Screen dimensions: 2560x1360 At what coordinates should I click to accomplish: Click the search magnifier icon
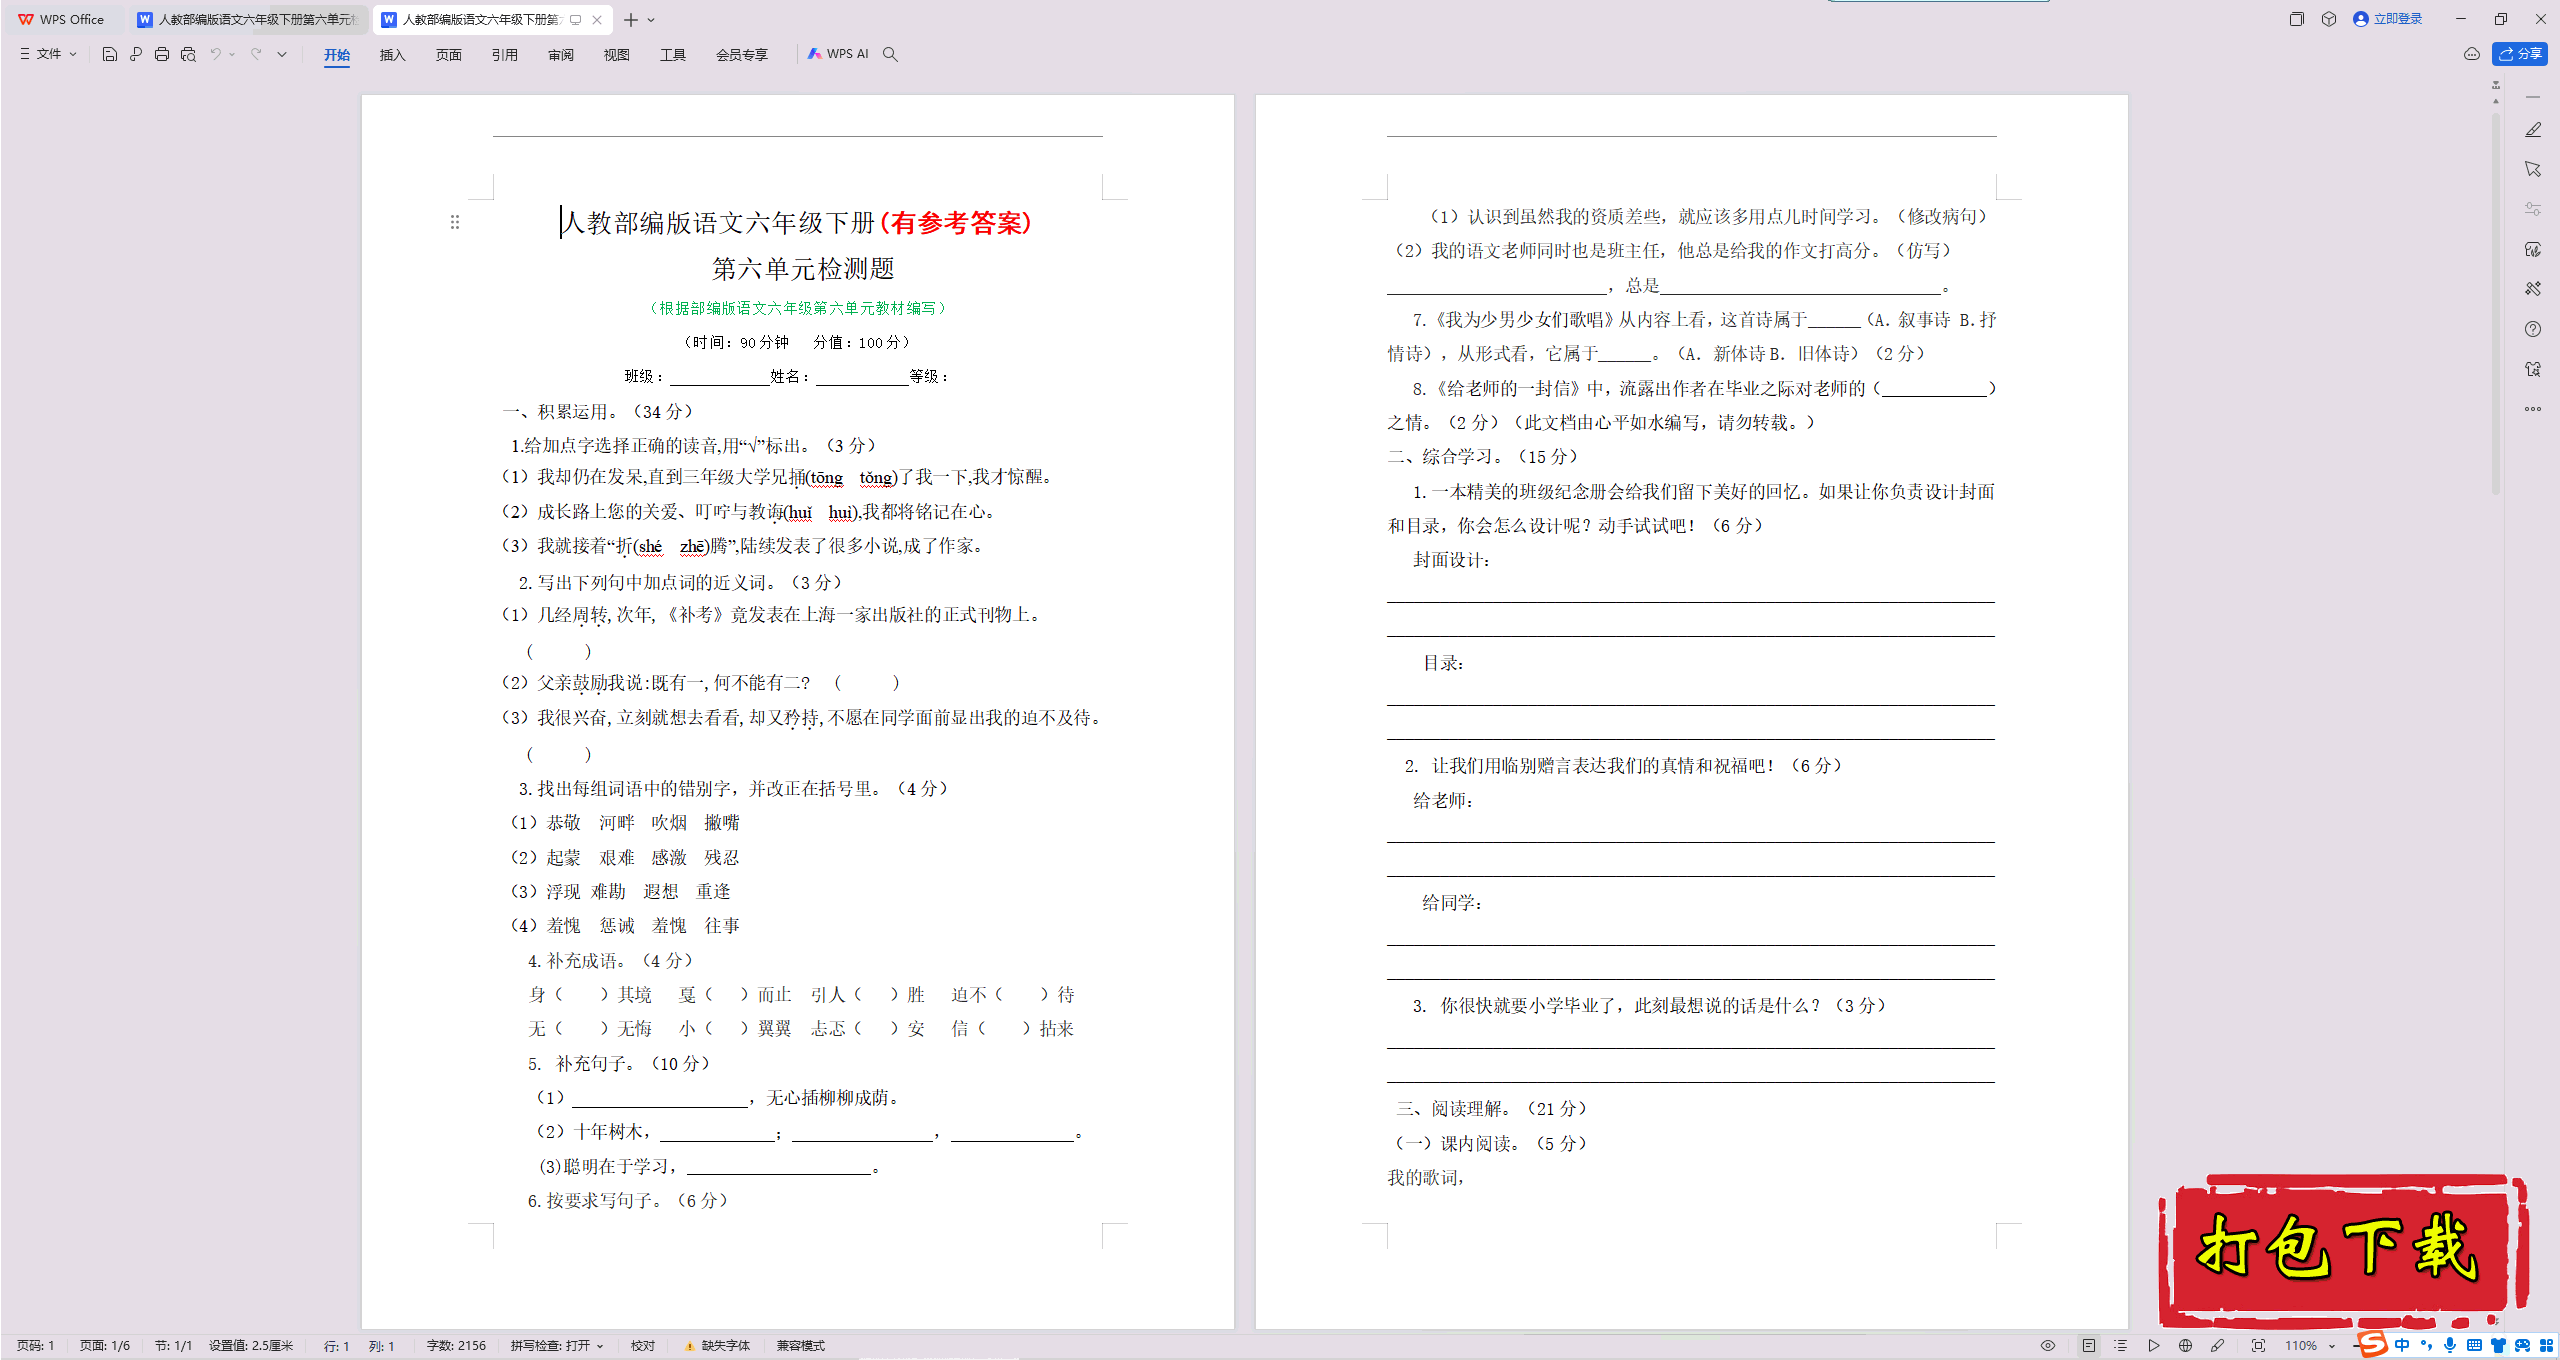coord(890,54)
